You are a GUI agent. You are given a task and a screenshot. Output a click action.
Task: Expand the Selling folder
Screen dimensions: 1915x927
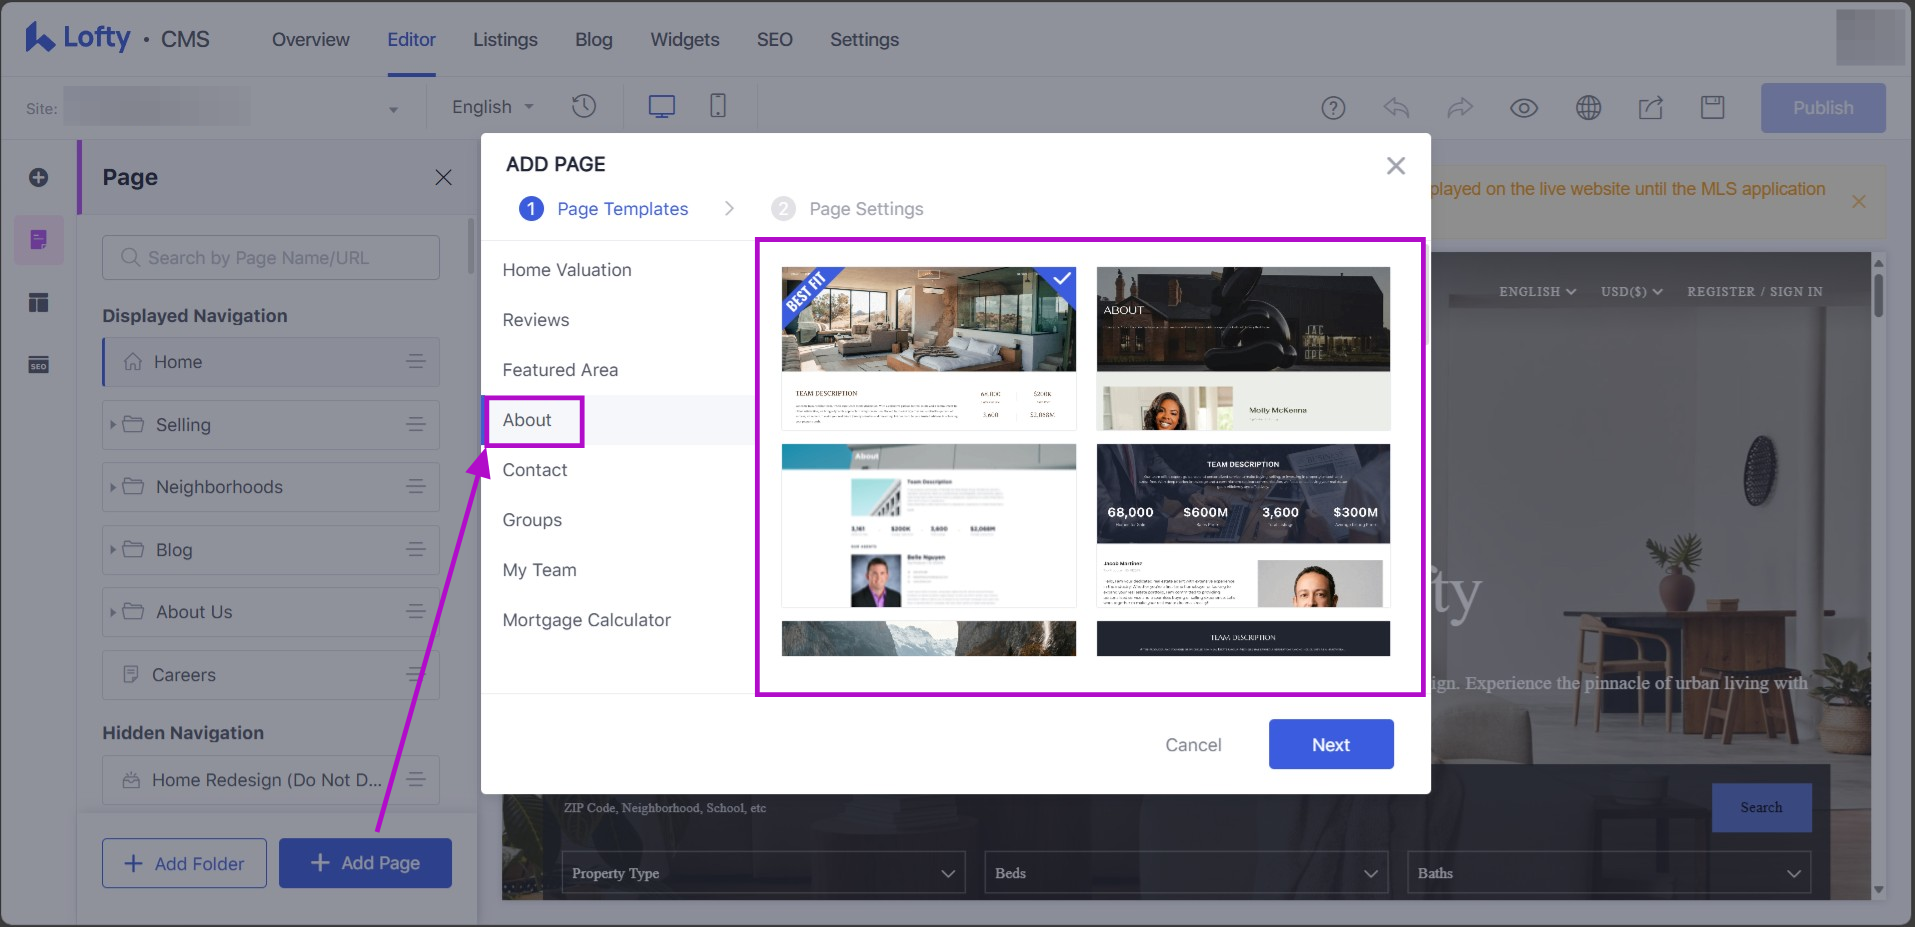113,425
